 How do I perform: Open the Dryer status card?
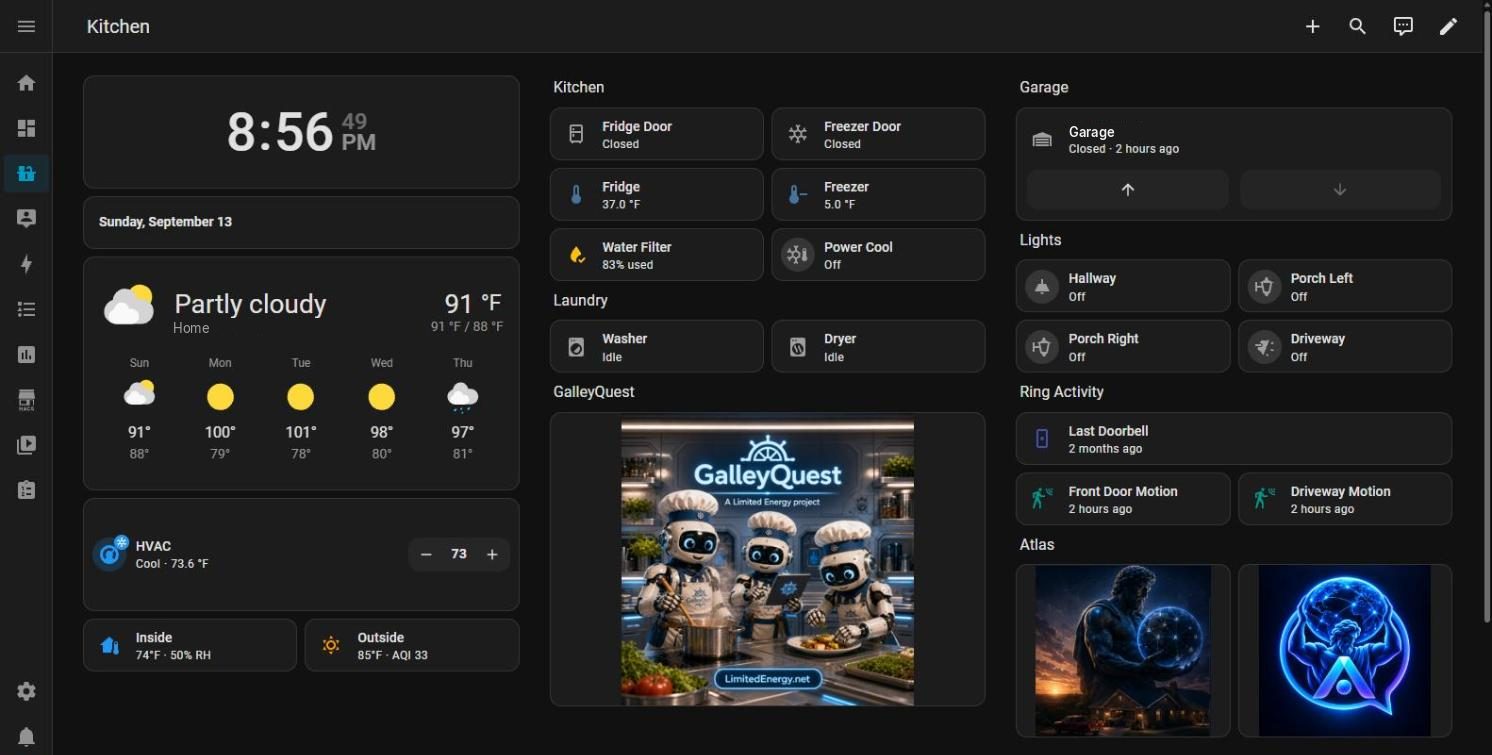point(878,347)
